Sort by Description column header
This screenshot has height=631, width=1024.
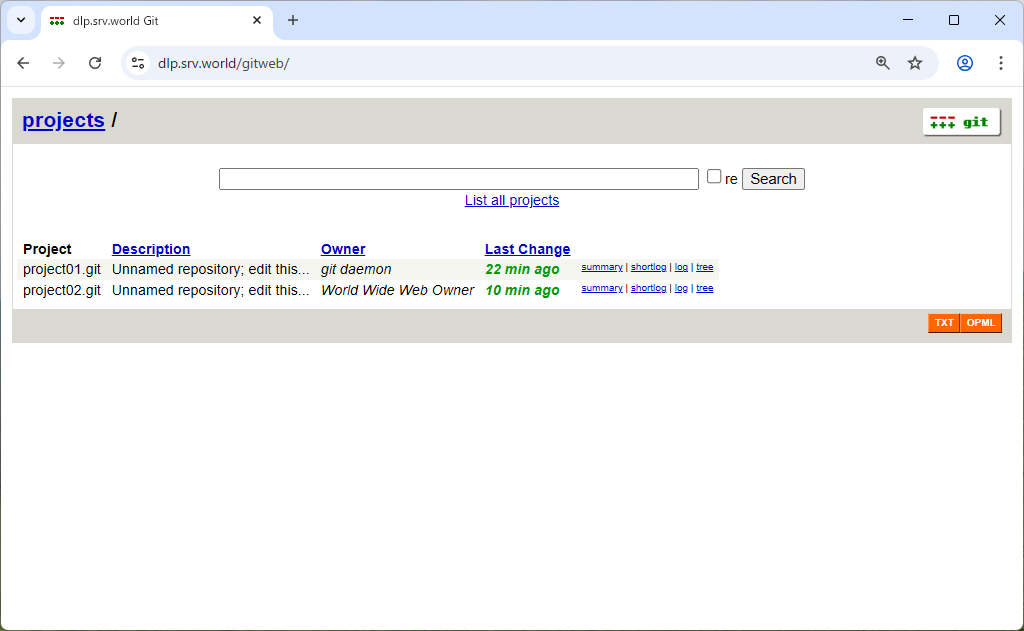(151, 250)
